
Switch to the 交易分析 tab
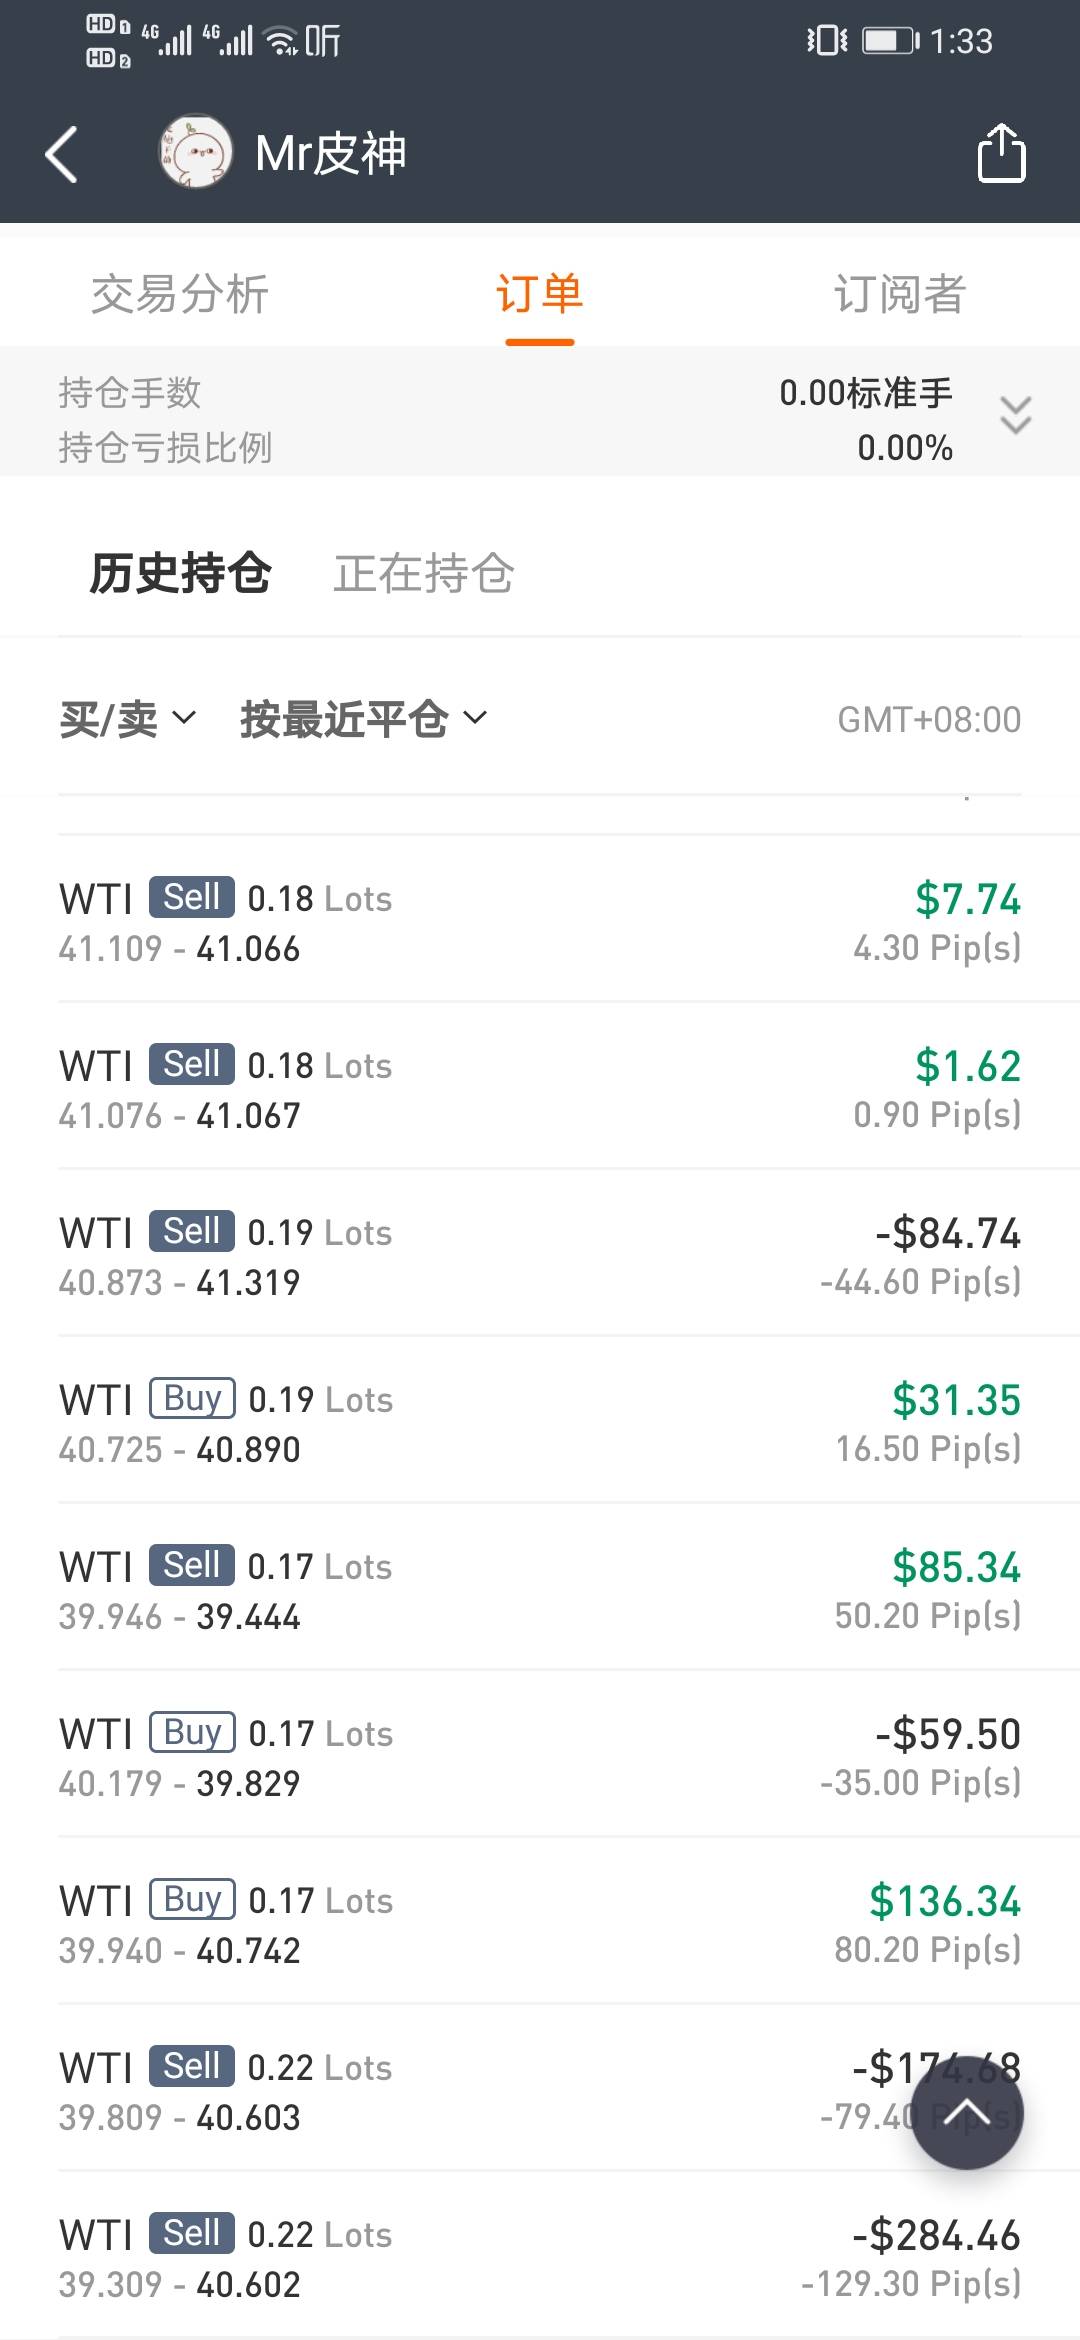pos(180,294)
